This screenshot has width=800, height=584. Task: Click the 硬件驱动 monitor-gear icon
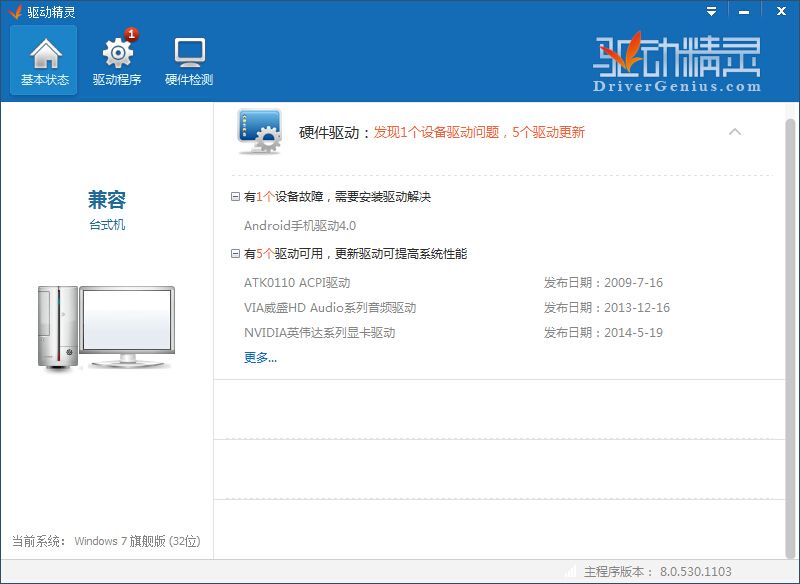[259, 132]
